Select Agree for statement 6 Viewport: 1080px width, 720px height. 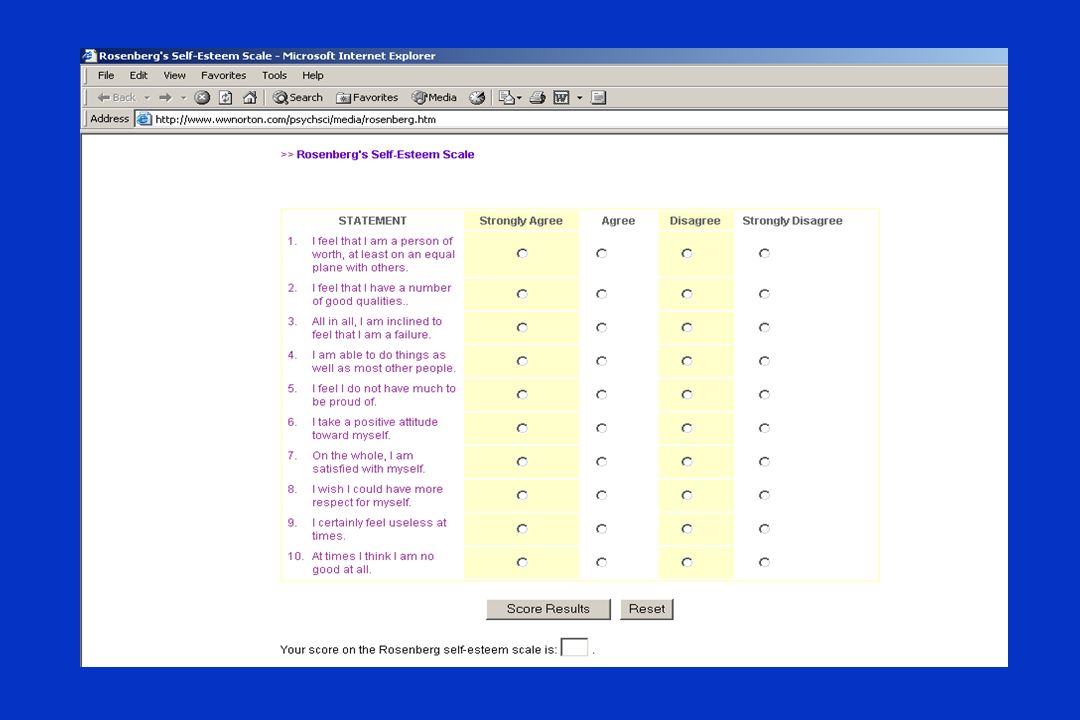point(601,429)
